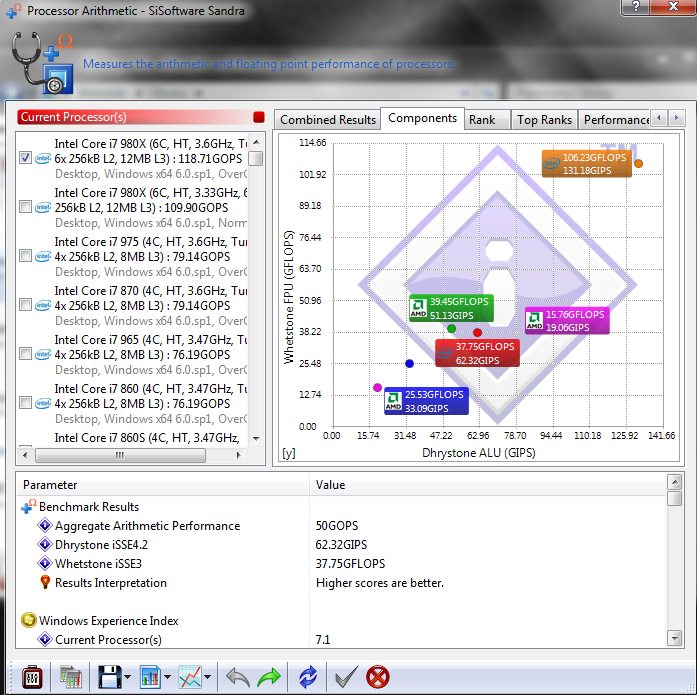
Task: Click the Parameter column header
Action: click(x=163, y=485)
